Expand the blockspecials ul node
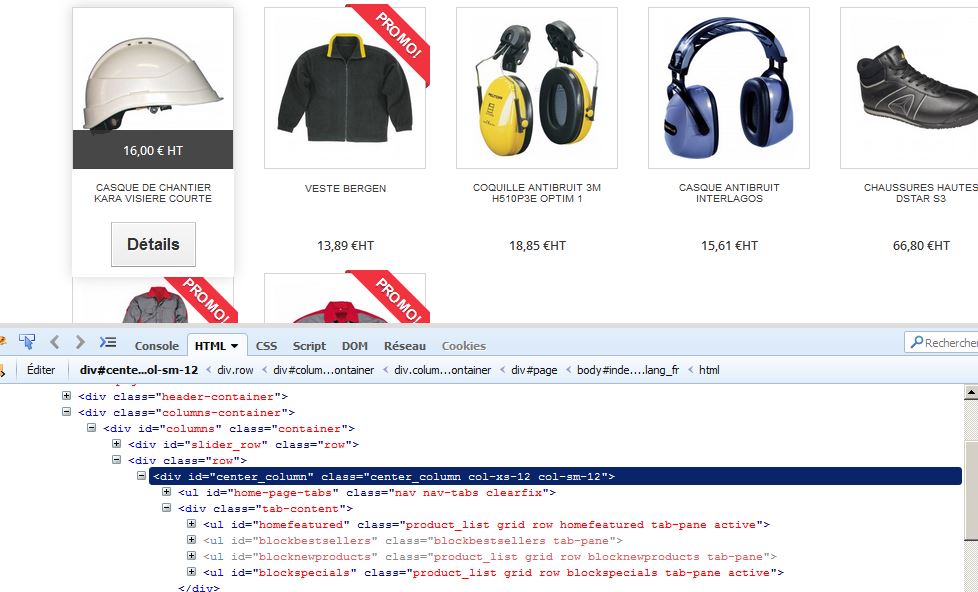Screen dimensions: 978x592 191,572
